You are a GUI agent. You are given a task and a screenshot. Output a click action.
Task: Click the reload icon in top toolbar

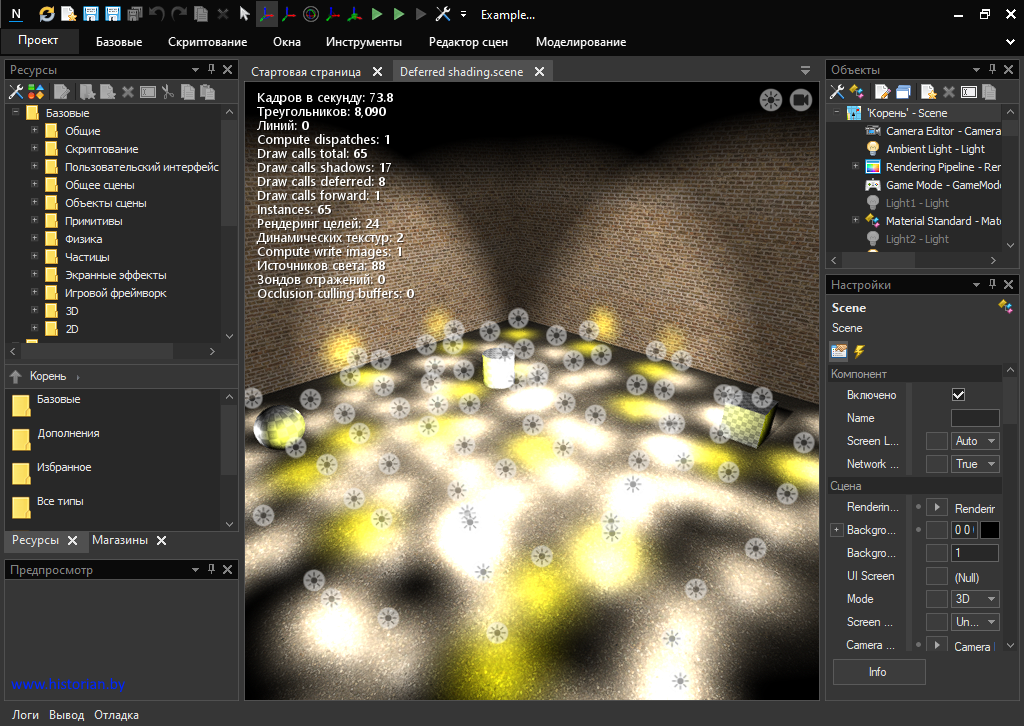pos(47,14)
